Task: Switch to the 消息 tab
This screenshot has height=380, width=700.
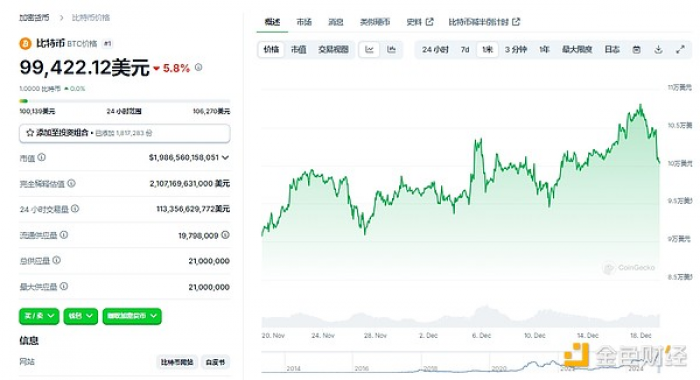Action: (x=336, y=22)
